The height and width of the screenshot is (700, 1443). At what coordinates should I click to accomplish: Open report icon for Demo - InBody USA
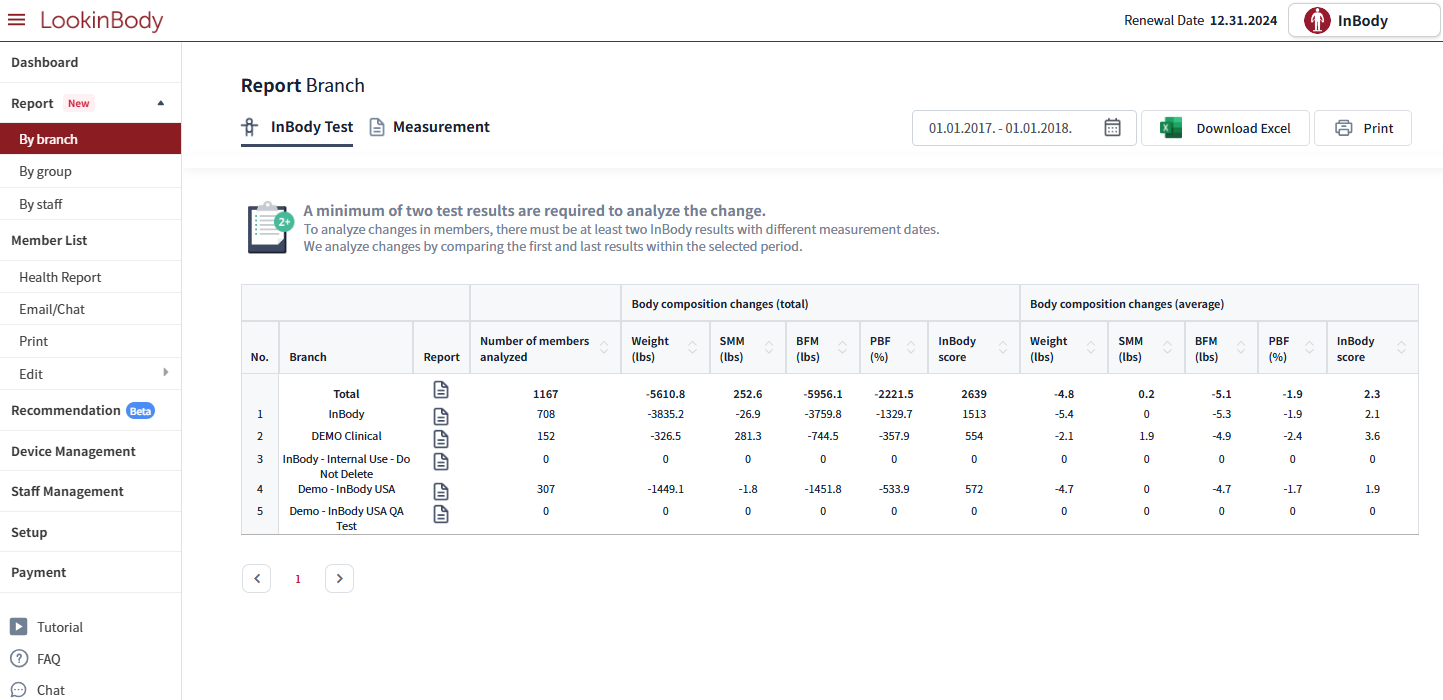pyautogui.click(x=441, y=491)
